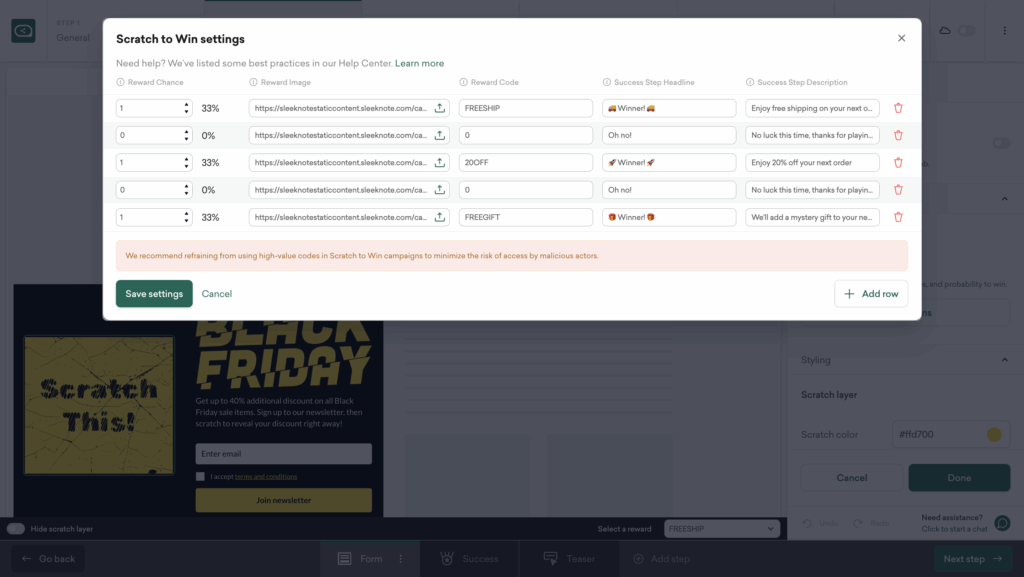Close the Scratch to Win settings dialog
Screen dimensions: 1024x577
tap(901, 38)
